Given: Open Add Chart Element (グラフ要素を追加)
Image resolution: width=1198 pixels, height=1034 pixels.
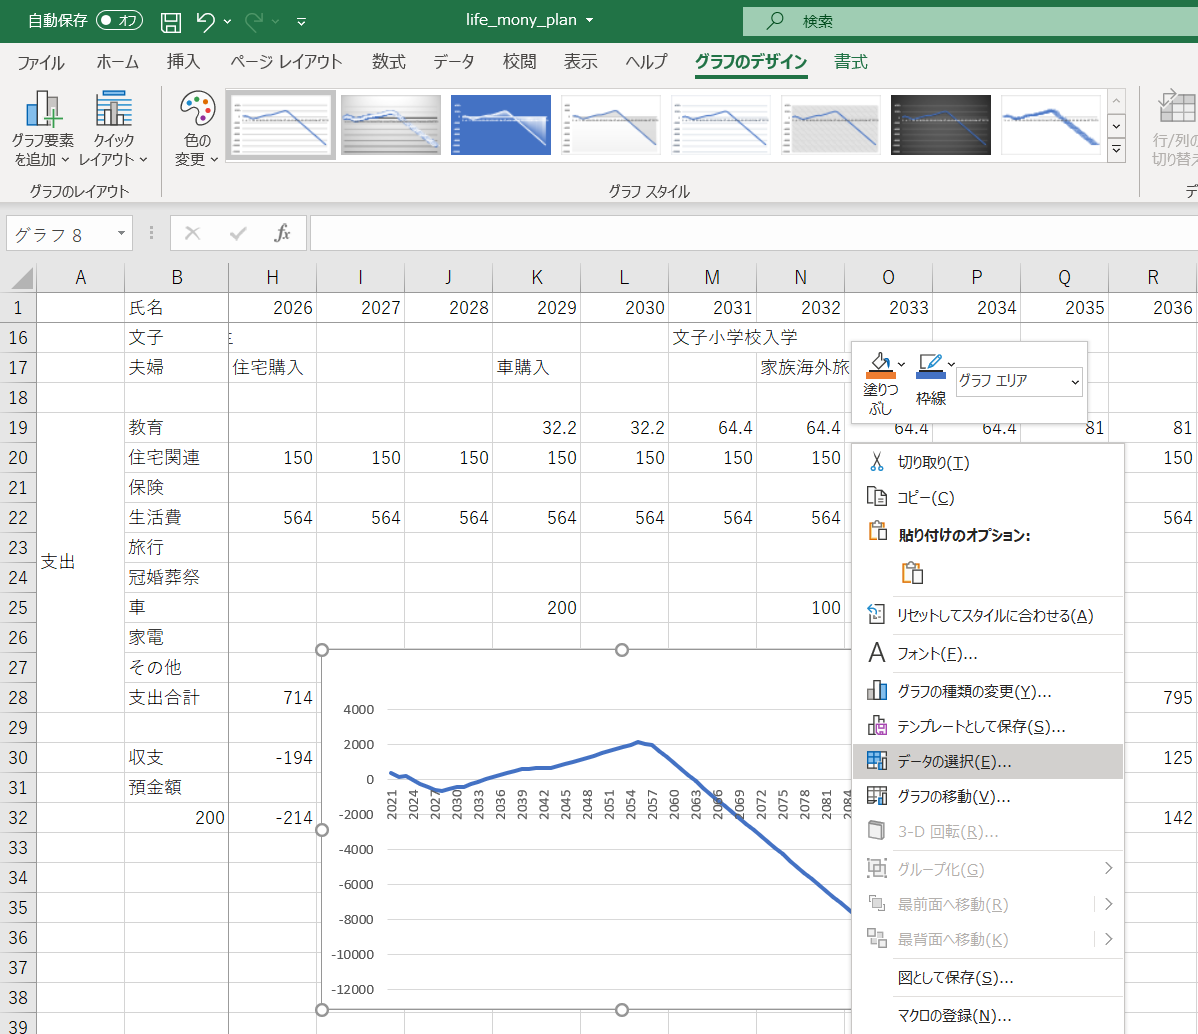Looking at the screenshot, I should point(43,128).
